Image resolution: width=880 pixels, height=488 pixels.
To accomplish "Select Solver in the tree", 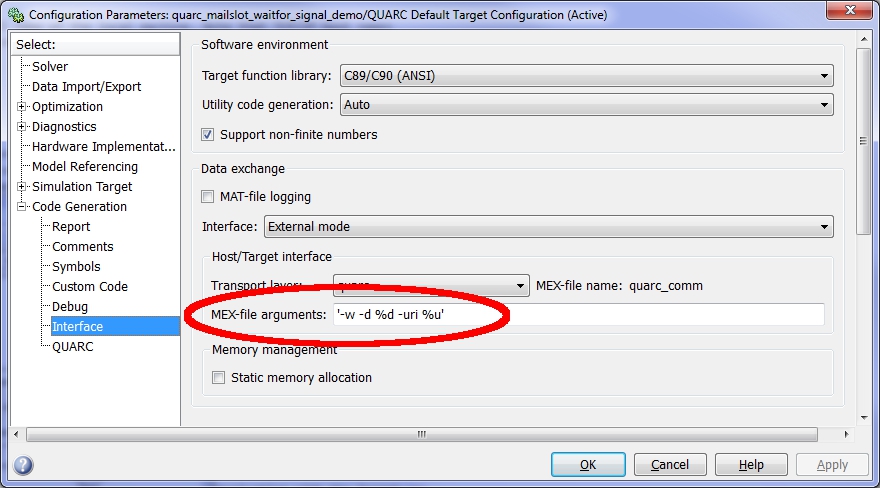I will [x=50, y=66].
